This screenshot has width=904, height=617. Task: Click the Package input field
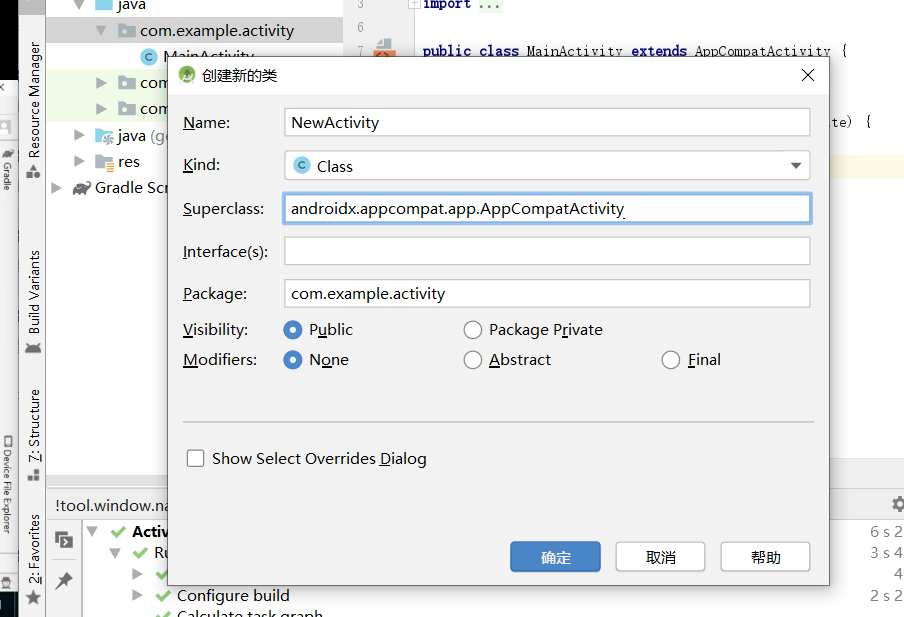547,294
